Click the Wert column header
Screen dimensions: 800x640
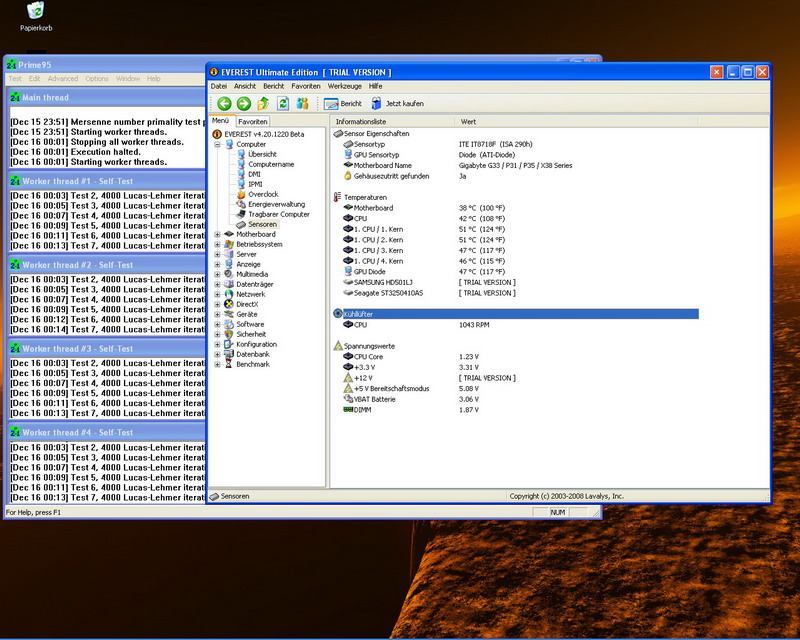(576, 121)
